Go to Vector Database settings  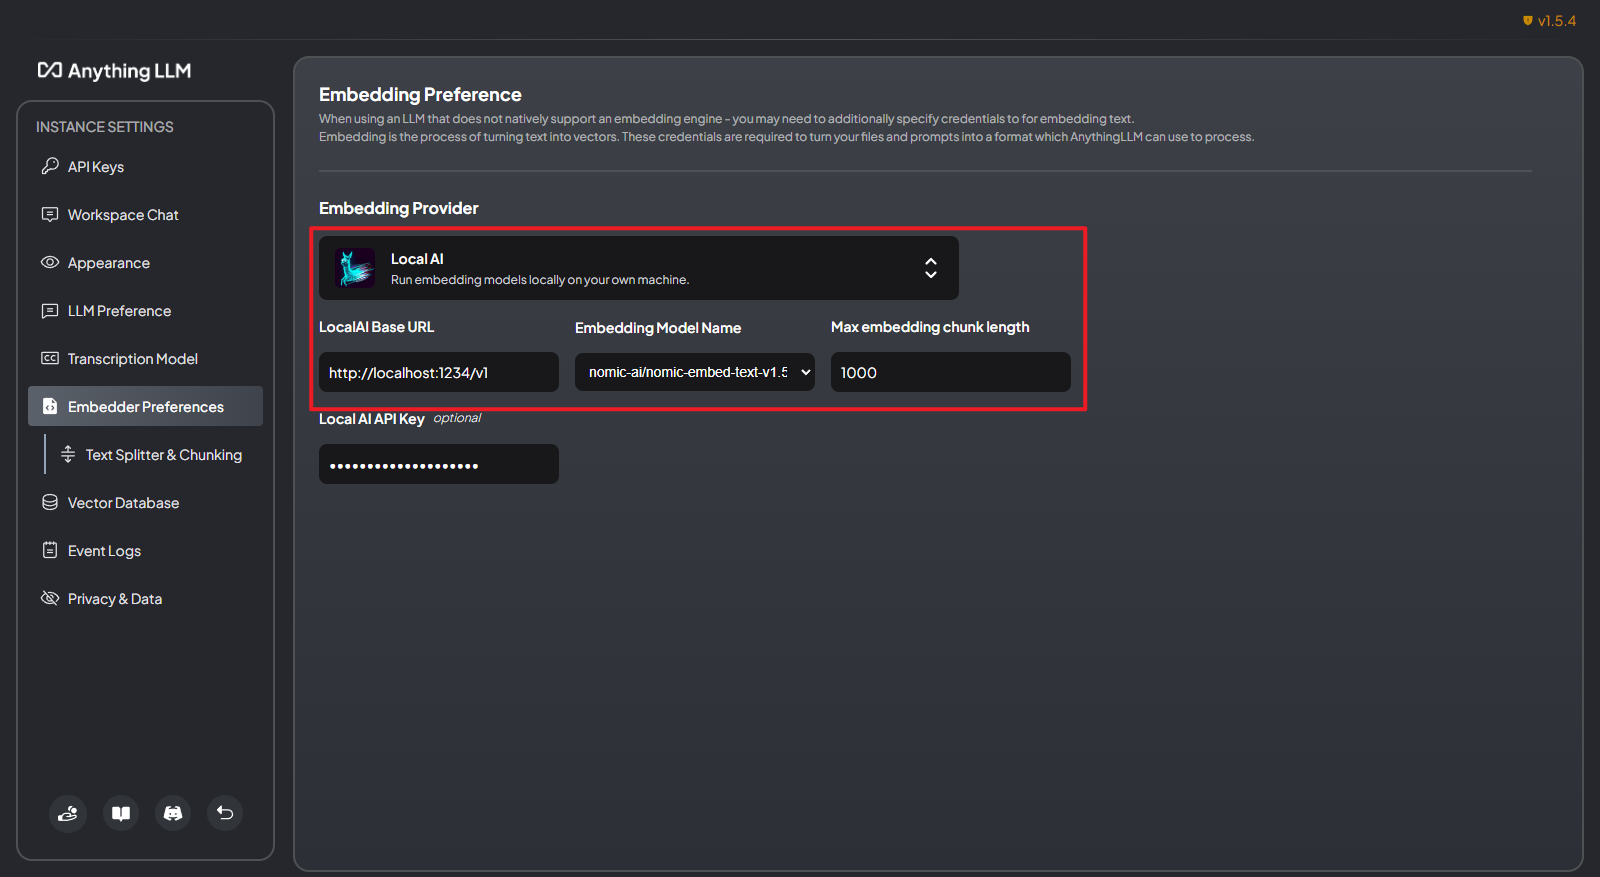145,502
